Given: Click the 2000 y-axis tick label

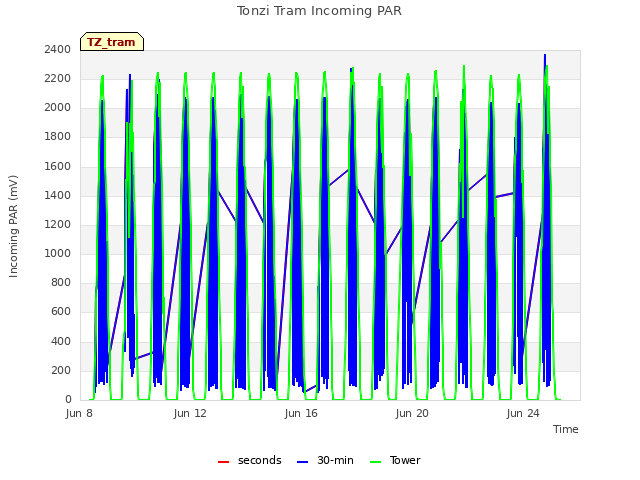Looking at the screenshot, I should tap(58, 108).
